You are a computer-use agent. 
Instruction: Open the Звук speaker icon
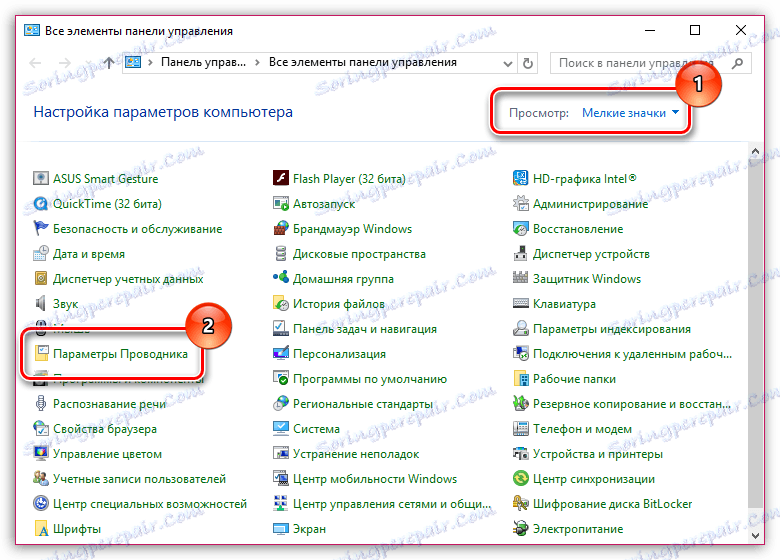40,303
